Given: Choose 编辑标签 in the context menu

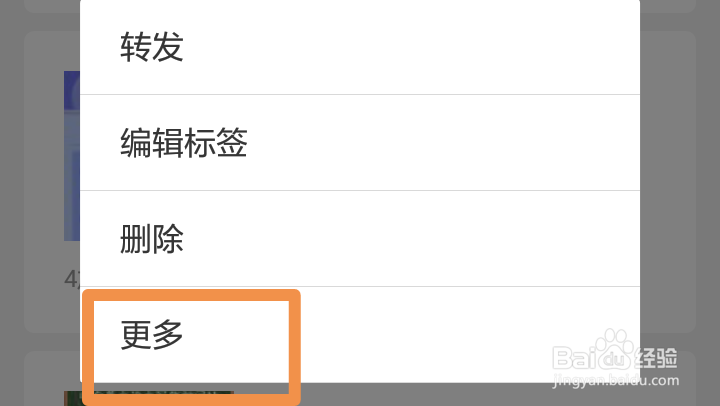Looking at the screenshot, I should pos(184,143).
